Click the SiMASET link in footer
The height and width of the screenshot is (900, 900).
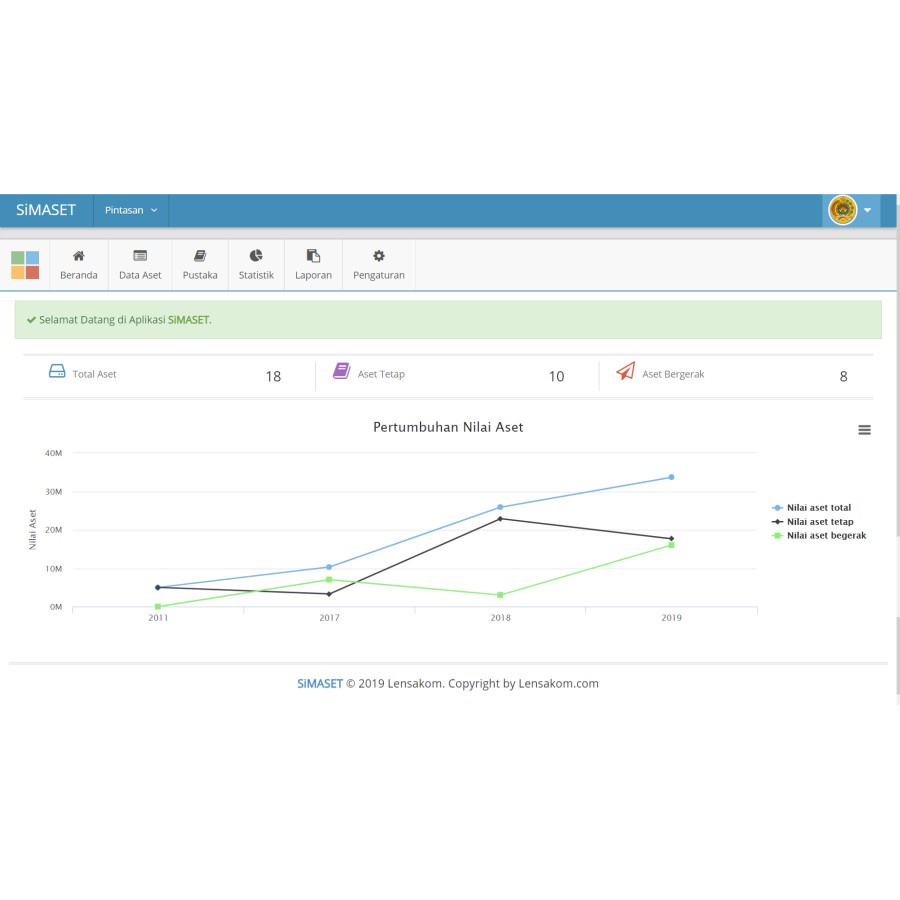pos(319,684)
